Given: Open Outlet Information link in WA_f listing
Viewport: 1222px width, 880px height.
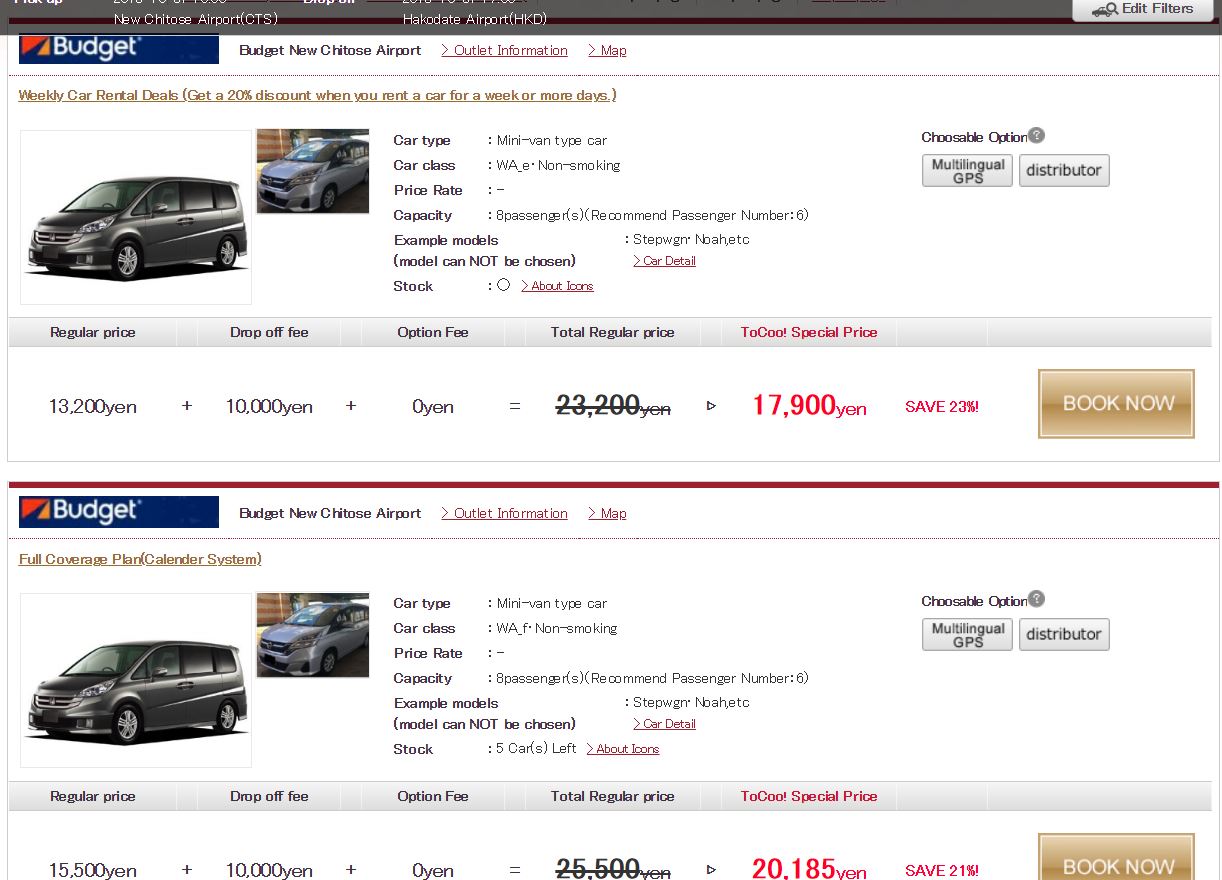Looking at the screenshot, I should coord(504,513).
